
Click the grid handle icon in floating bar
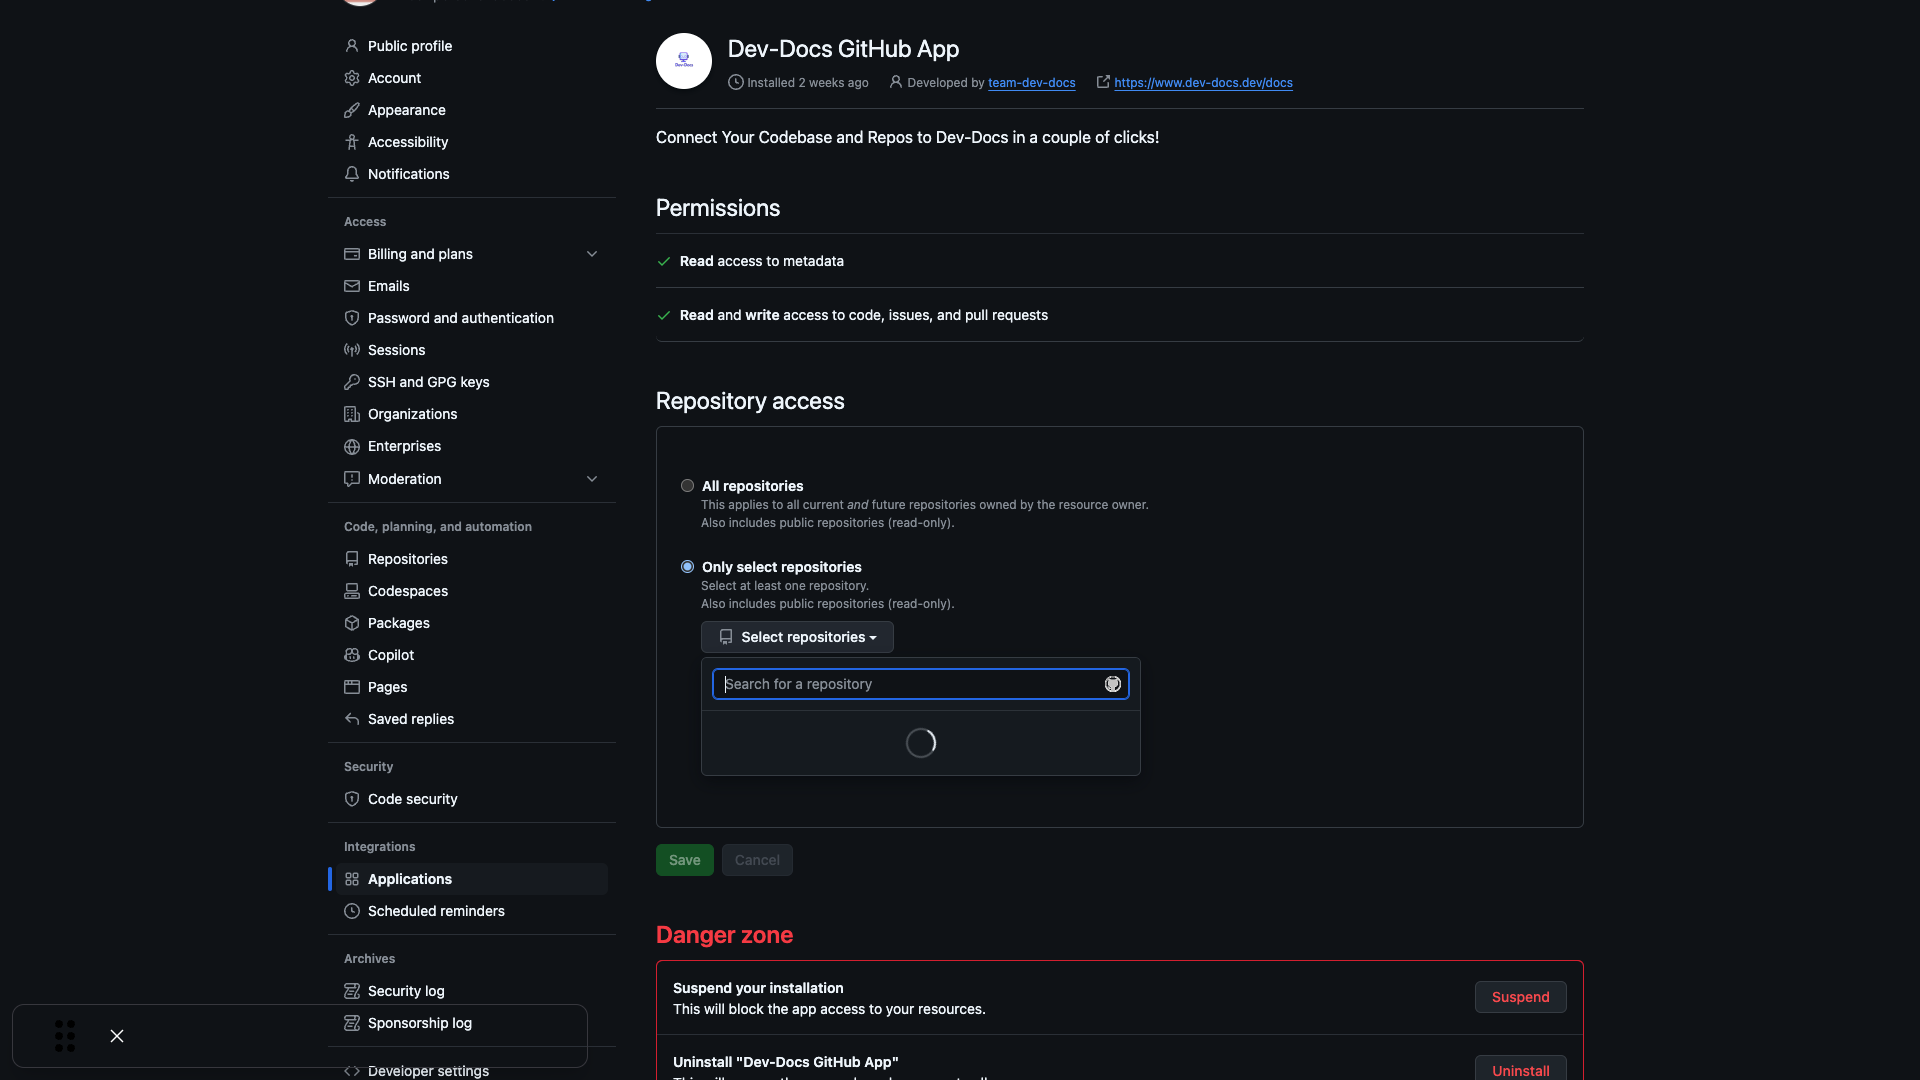point(65,1036)
